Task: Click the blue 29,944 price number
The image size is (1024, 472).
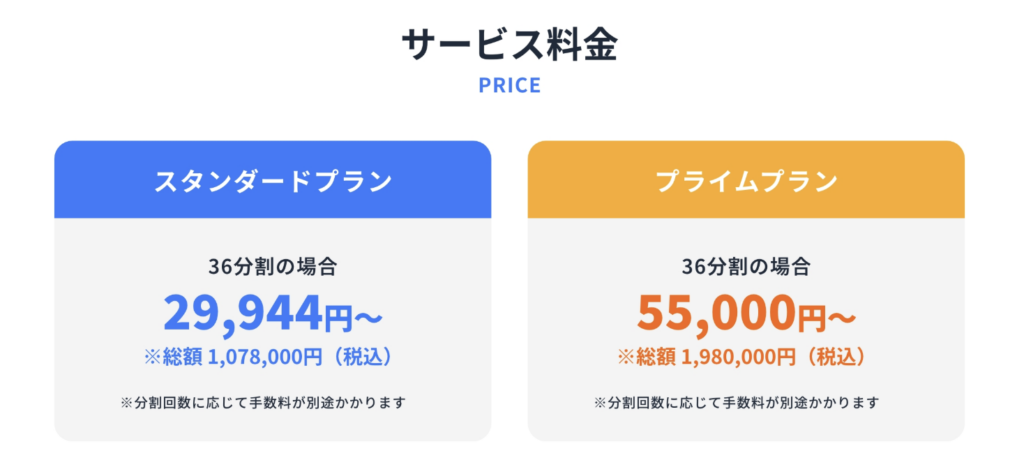Action: point(243,314)
